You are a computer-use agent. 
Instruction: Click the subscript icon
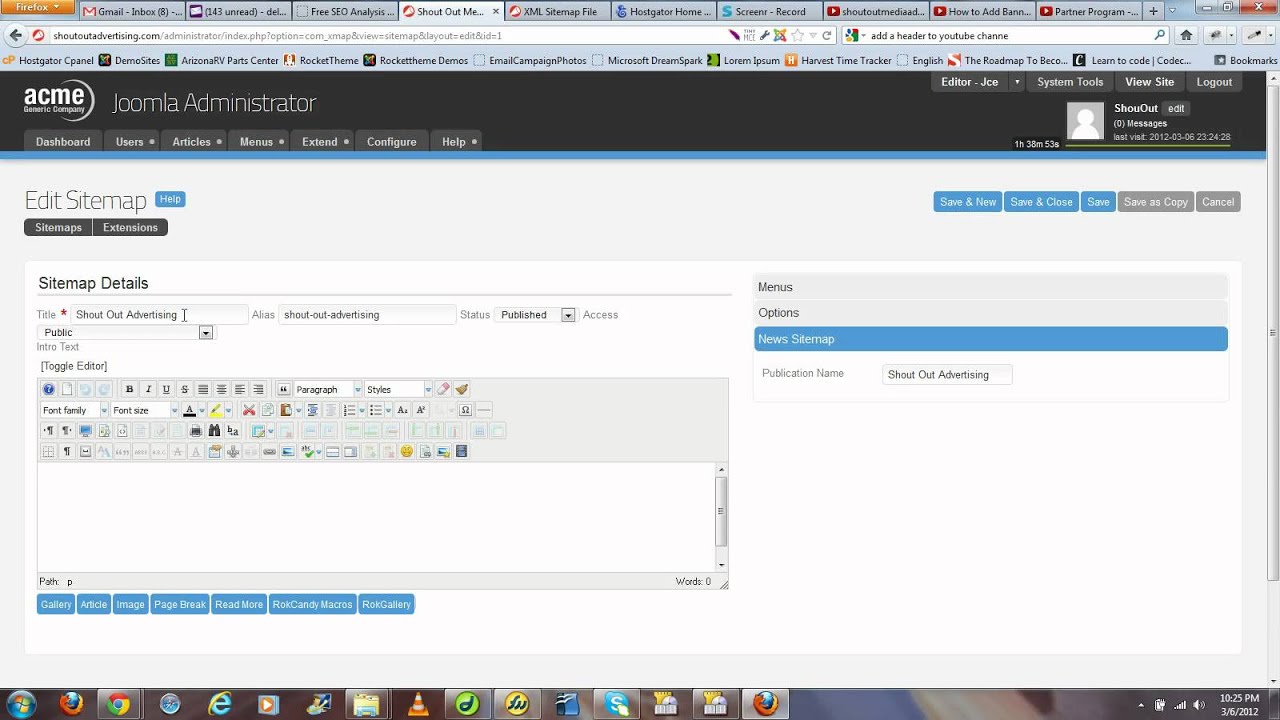click(402, 410)
